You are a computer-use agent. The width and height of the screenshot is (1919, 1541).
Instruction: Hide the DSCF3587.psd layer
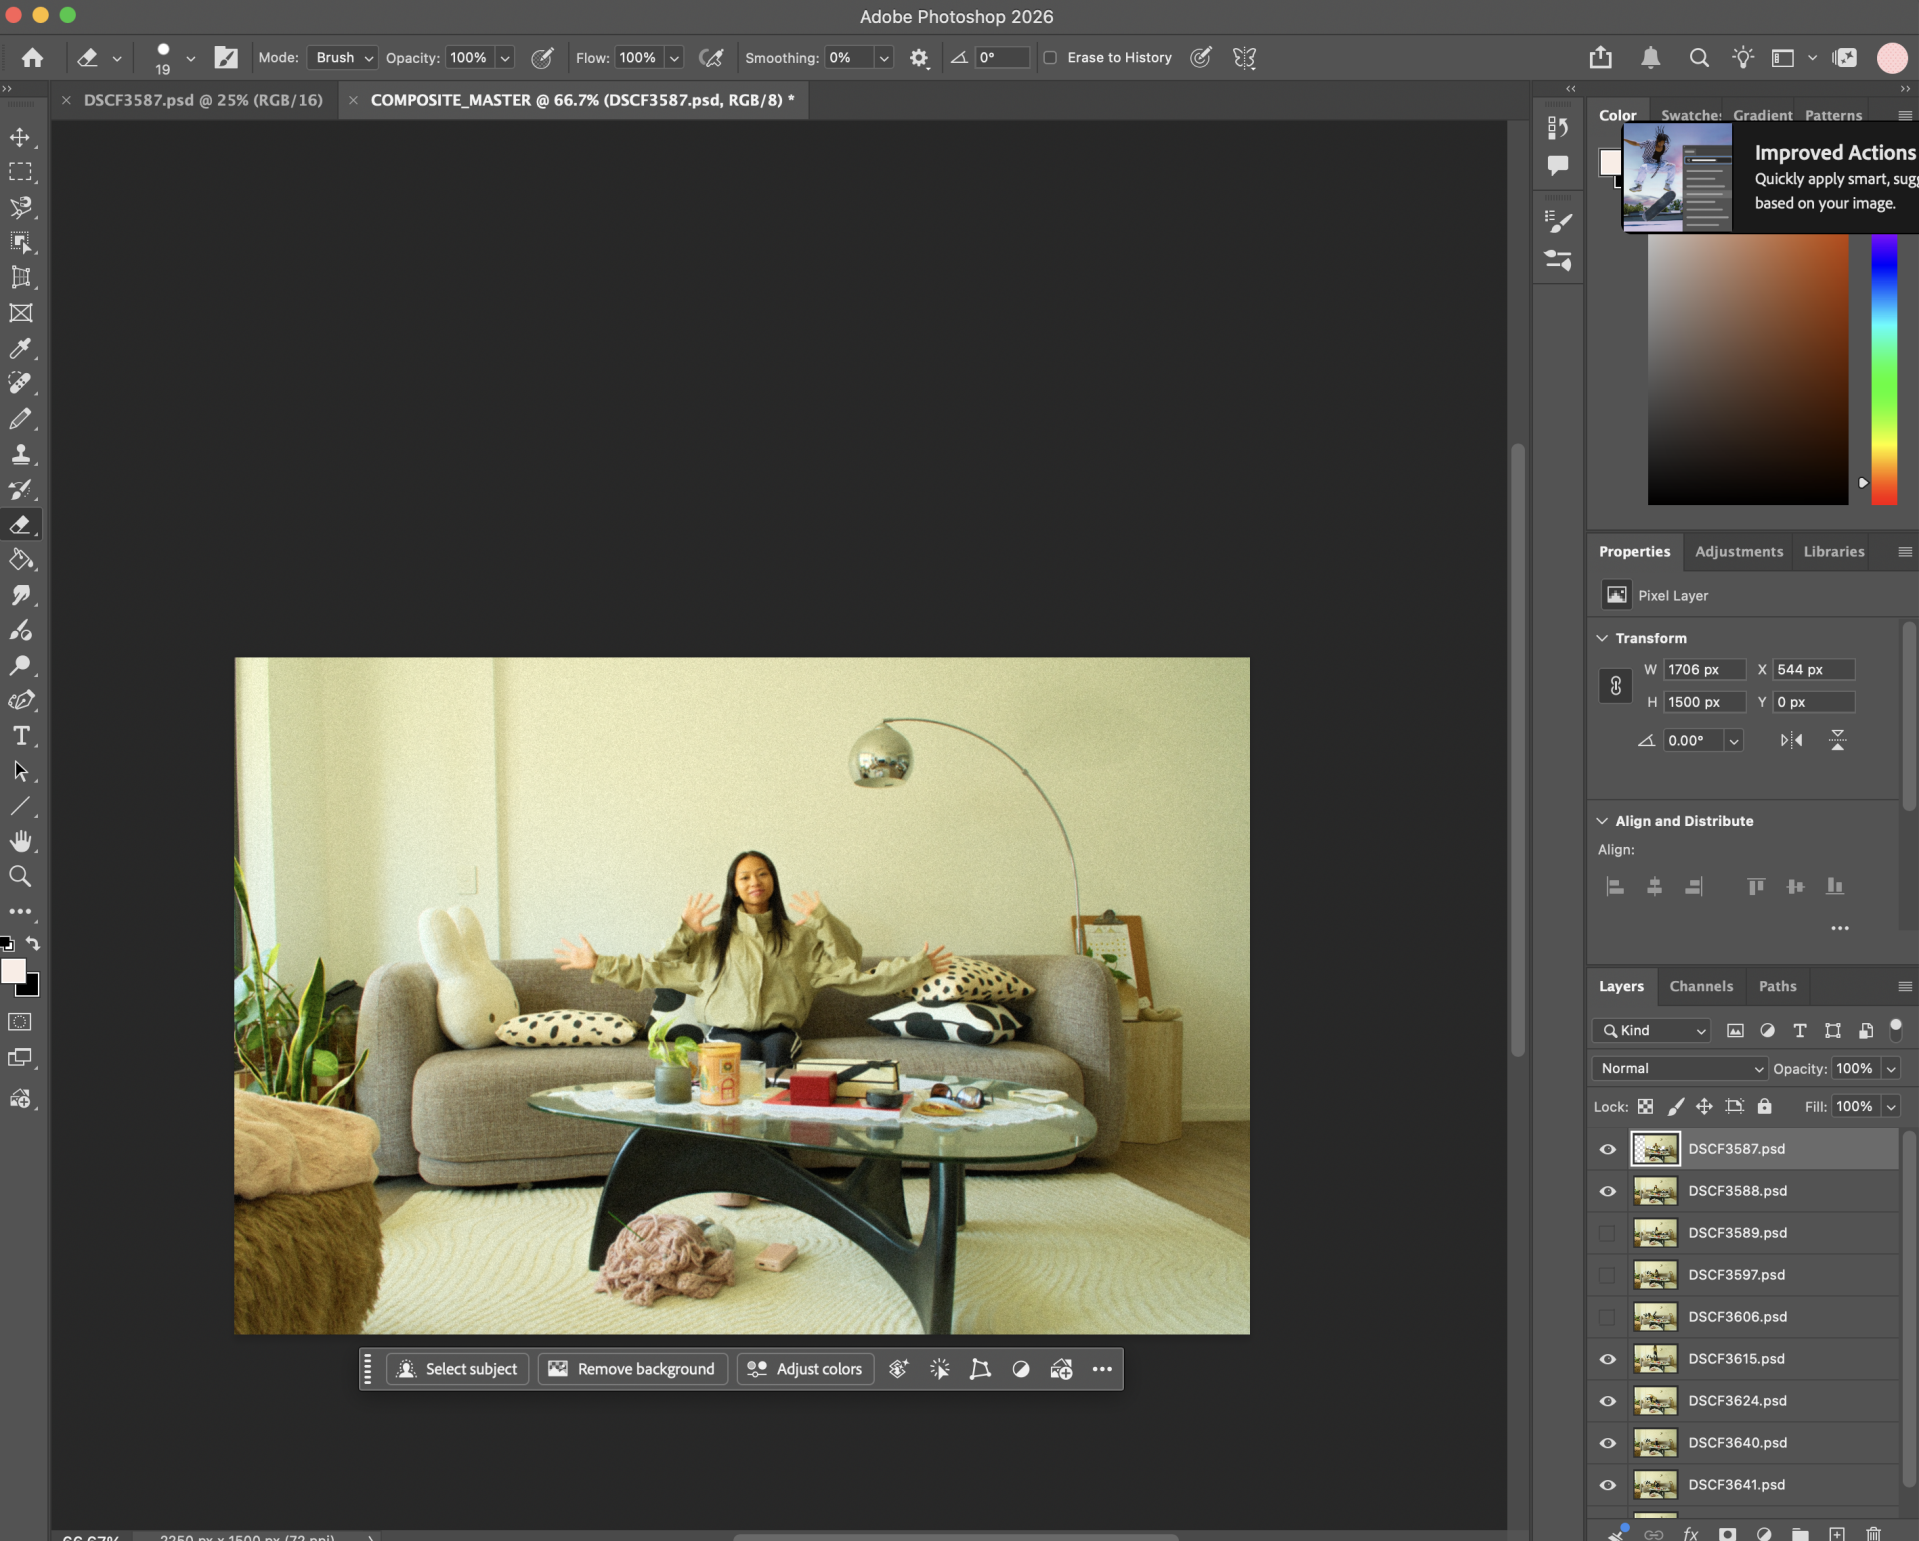pos(1607,1149)
